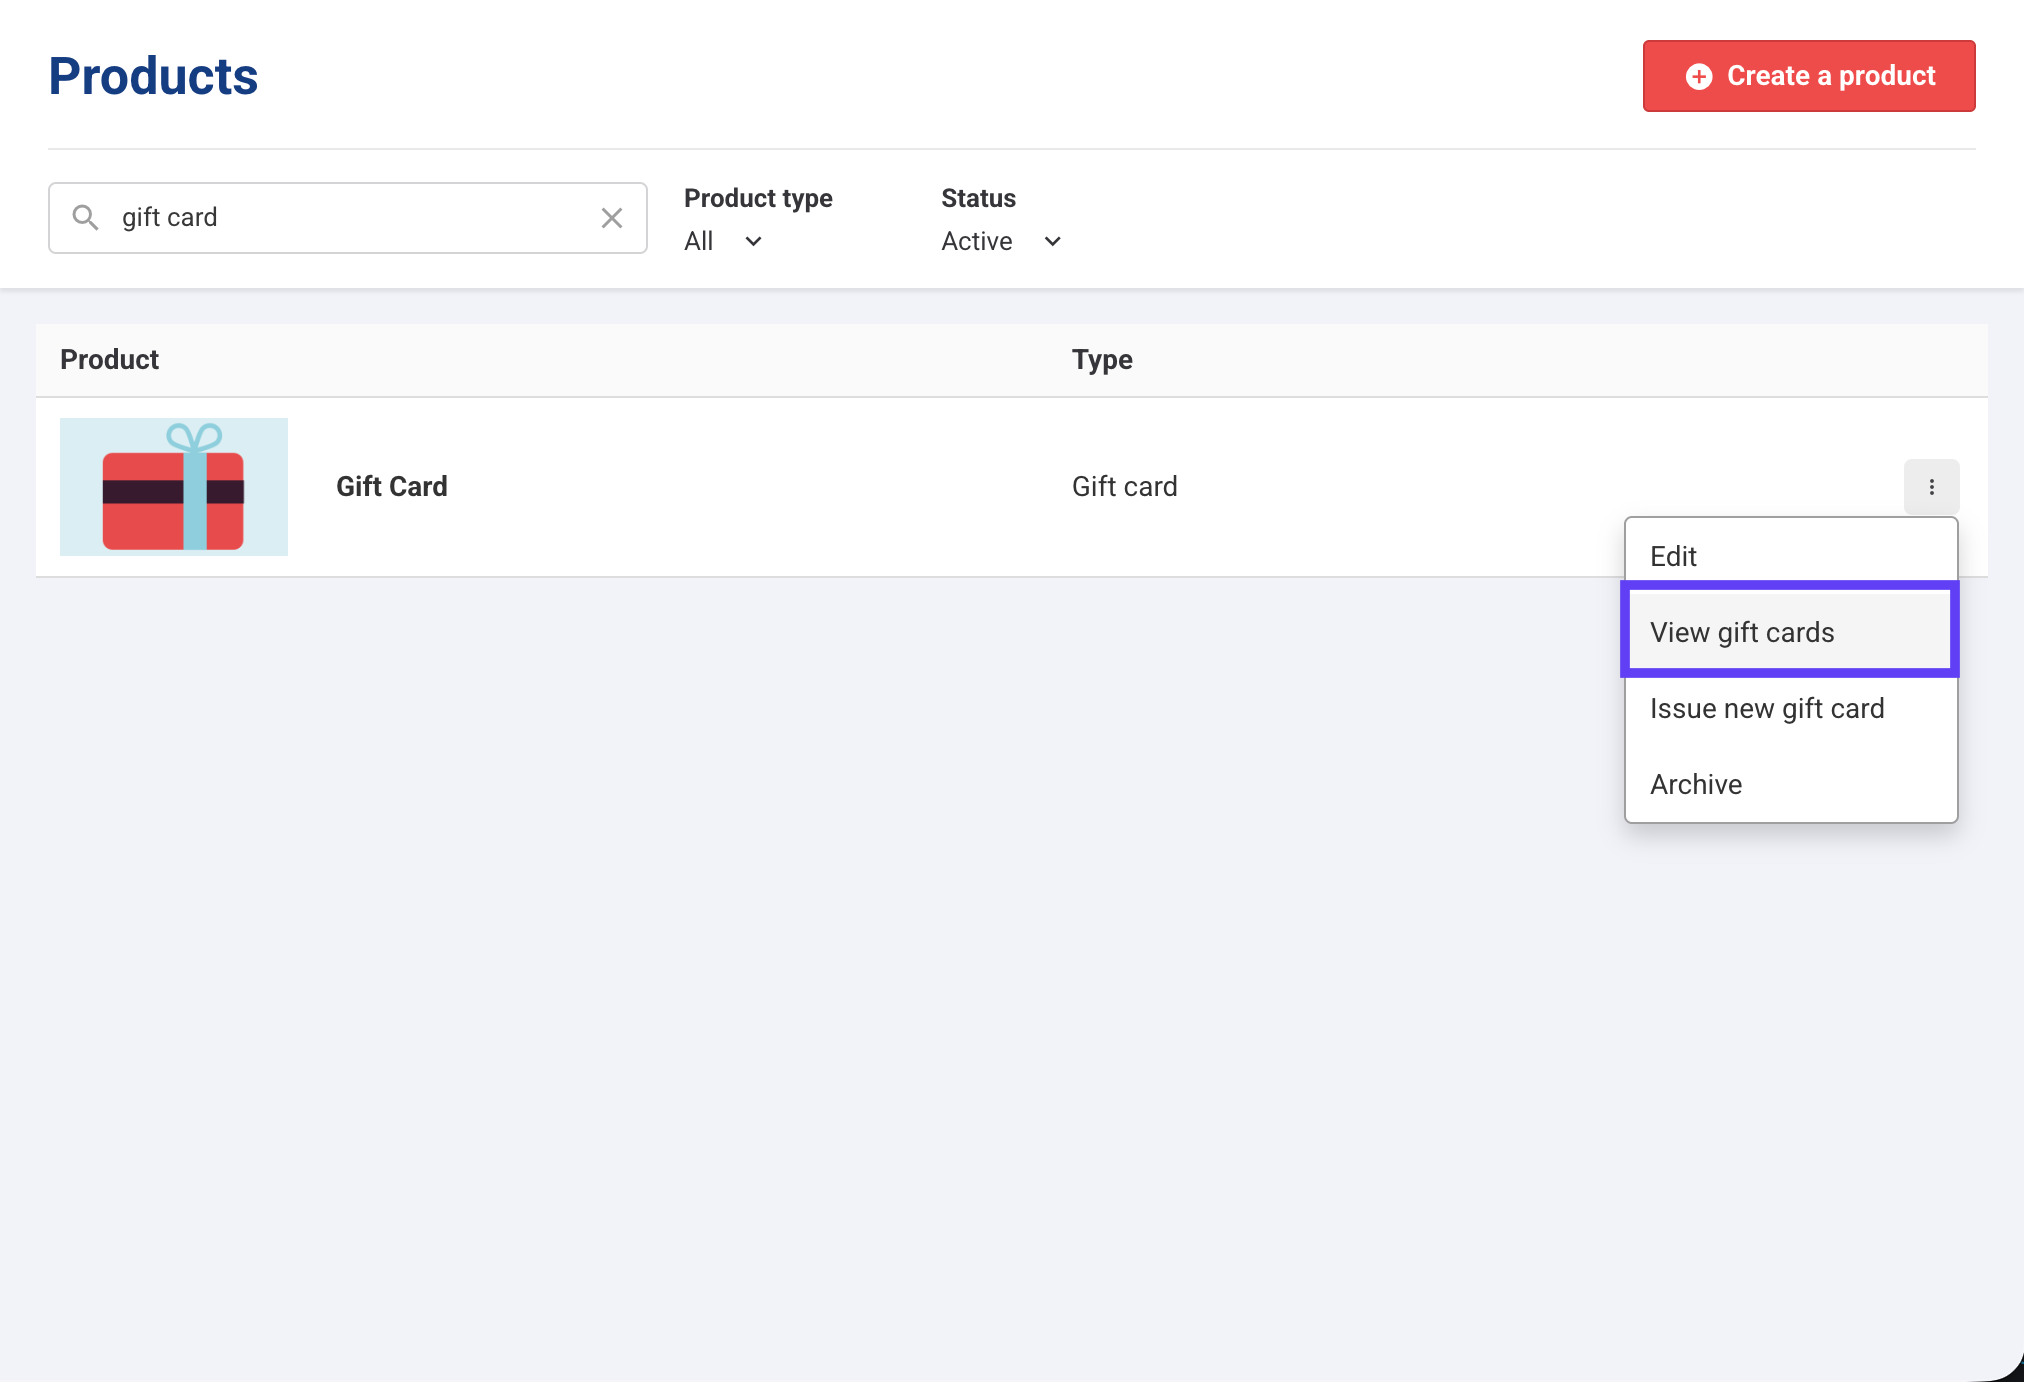Open the Active status dropdown

[x=977, y=241]
